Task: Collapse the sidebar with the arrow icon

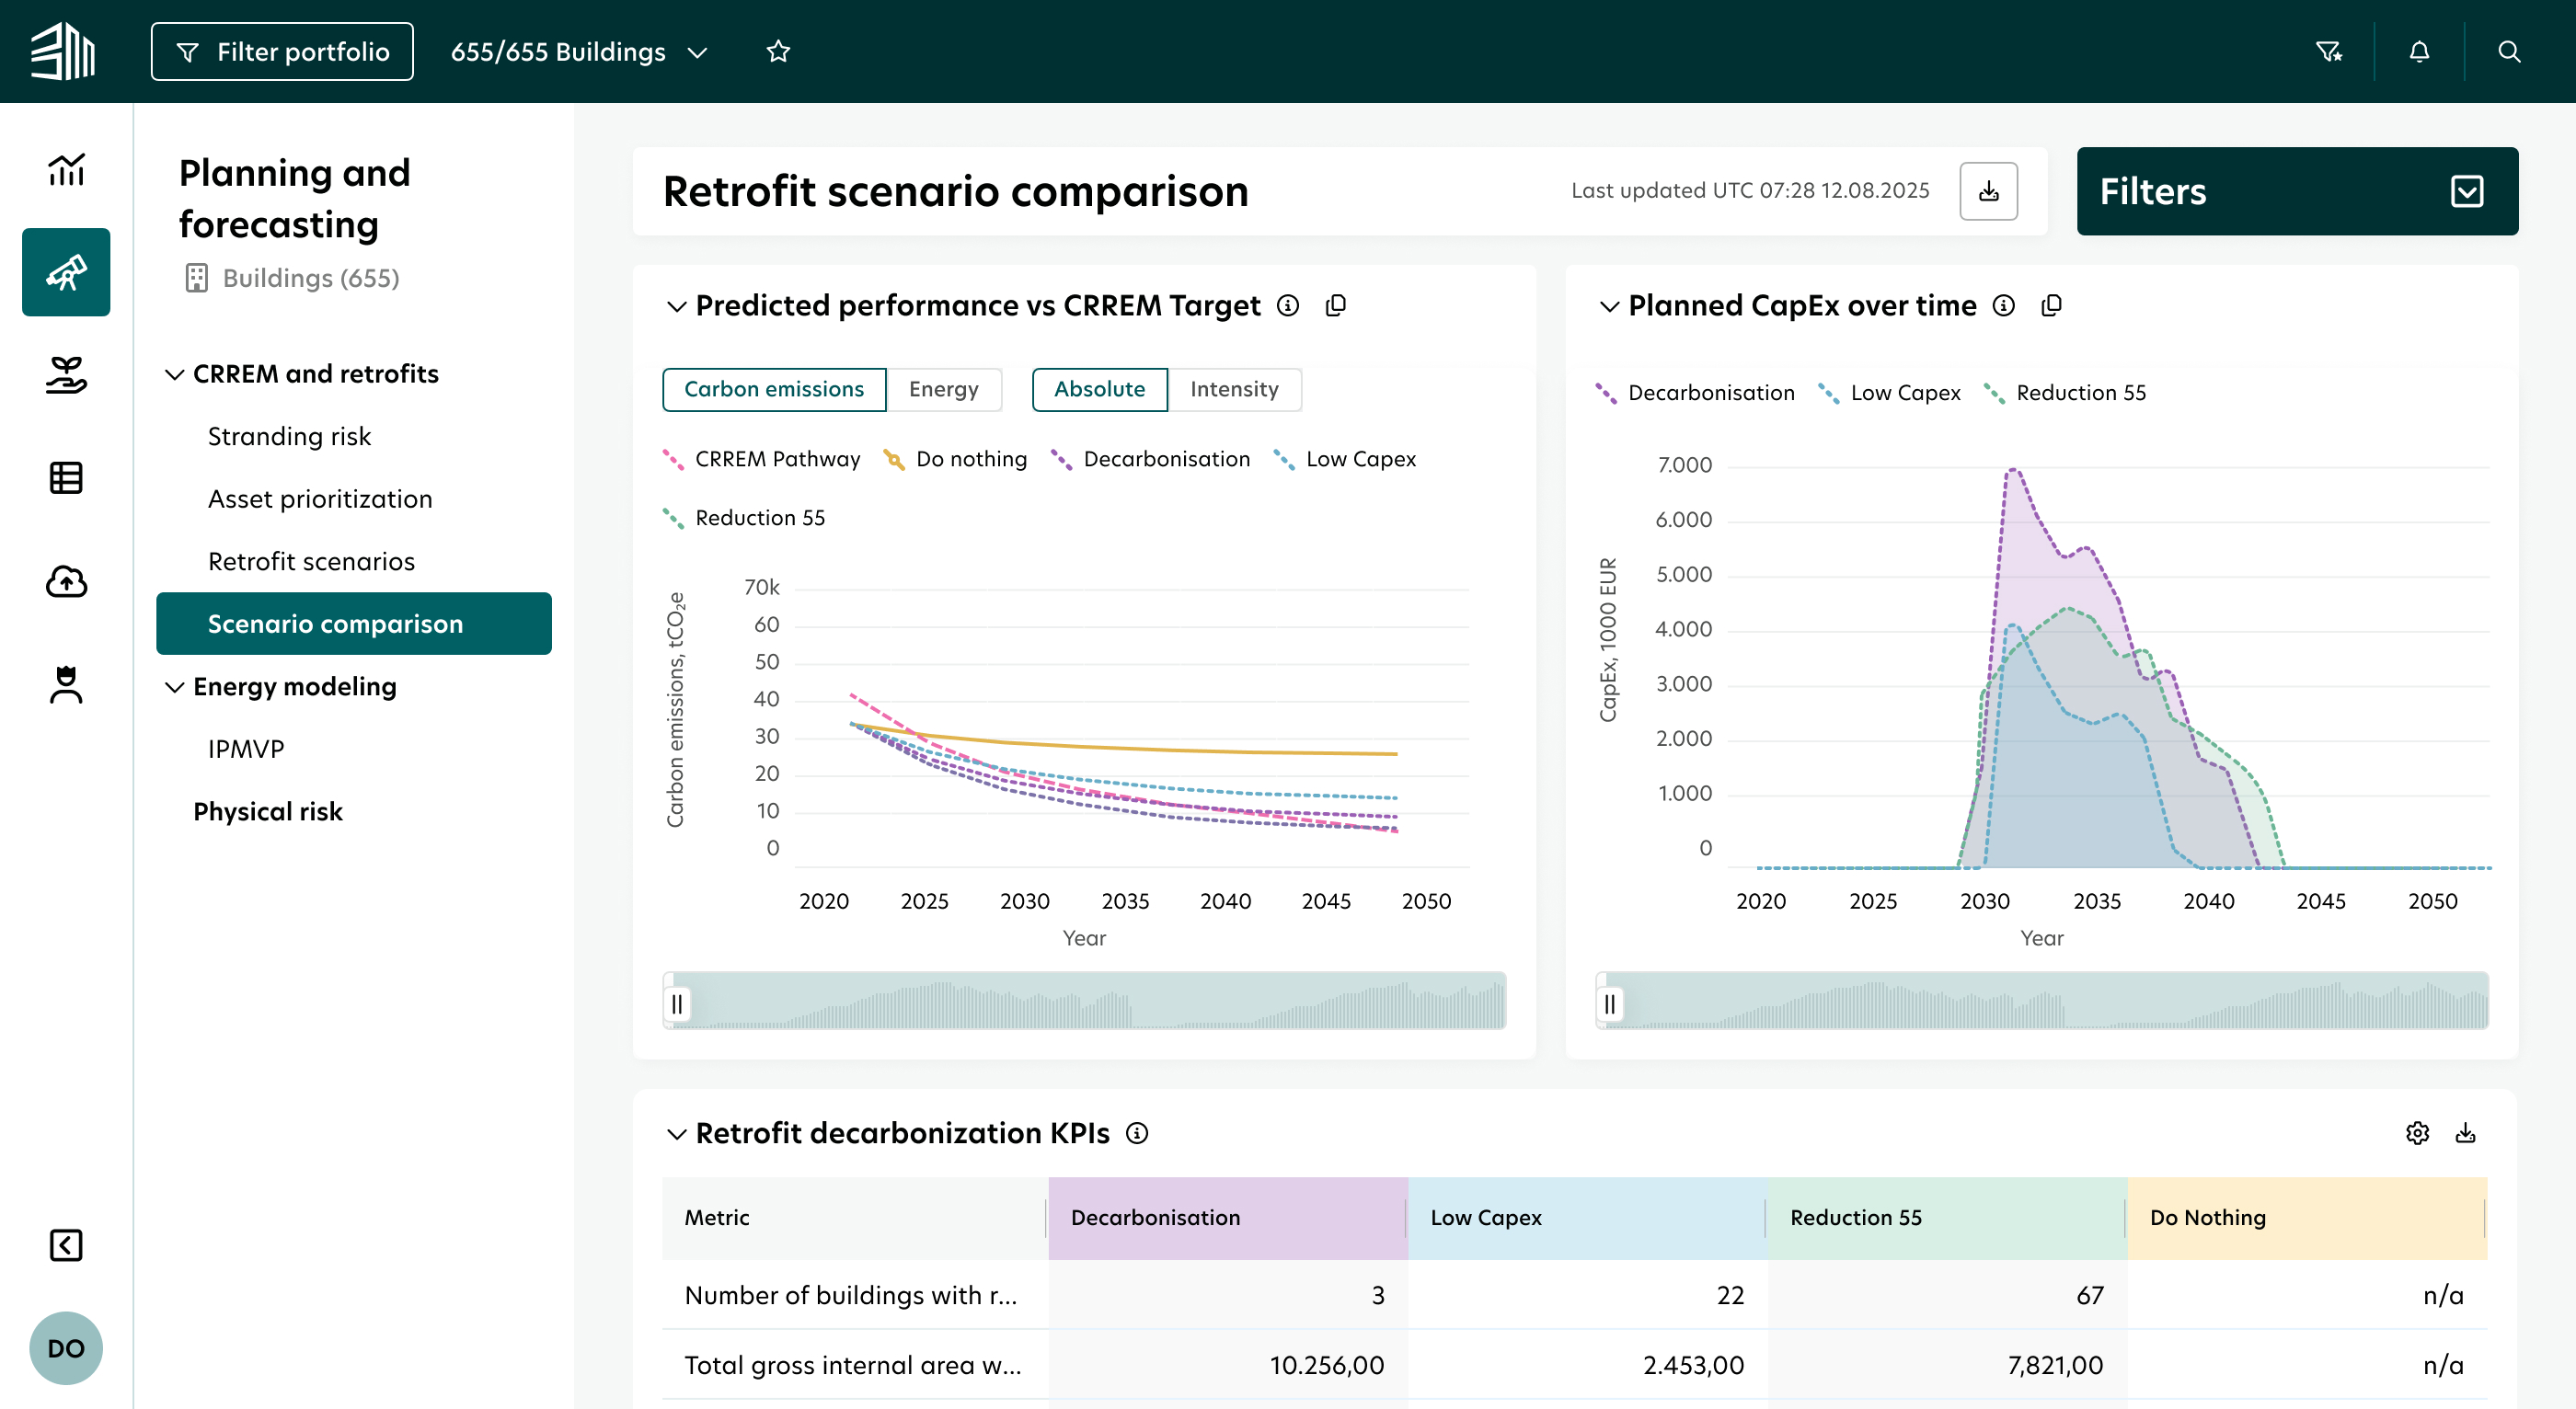Action: click(x=66, y=1245)
